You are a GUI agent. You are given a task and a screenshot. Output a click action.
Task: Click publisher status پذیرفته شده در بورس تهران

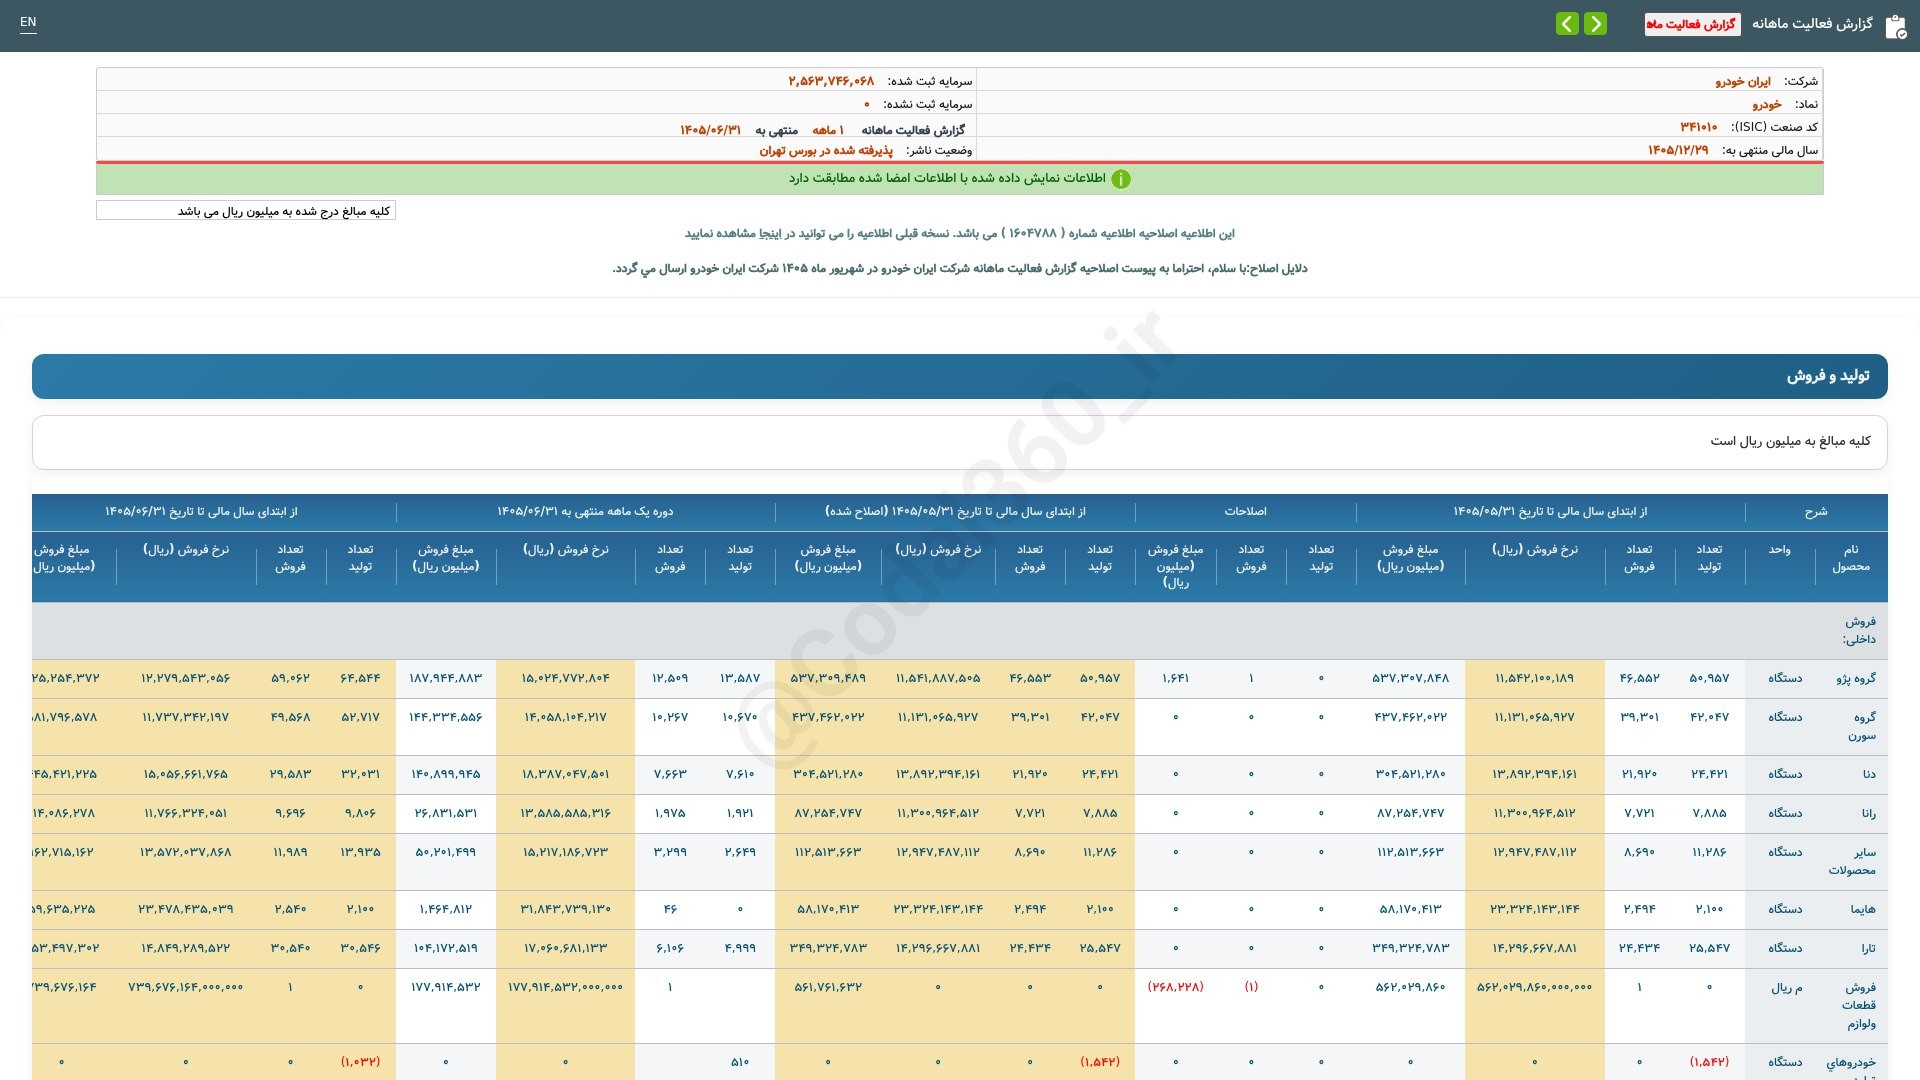(x=826, y=150)
